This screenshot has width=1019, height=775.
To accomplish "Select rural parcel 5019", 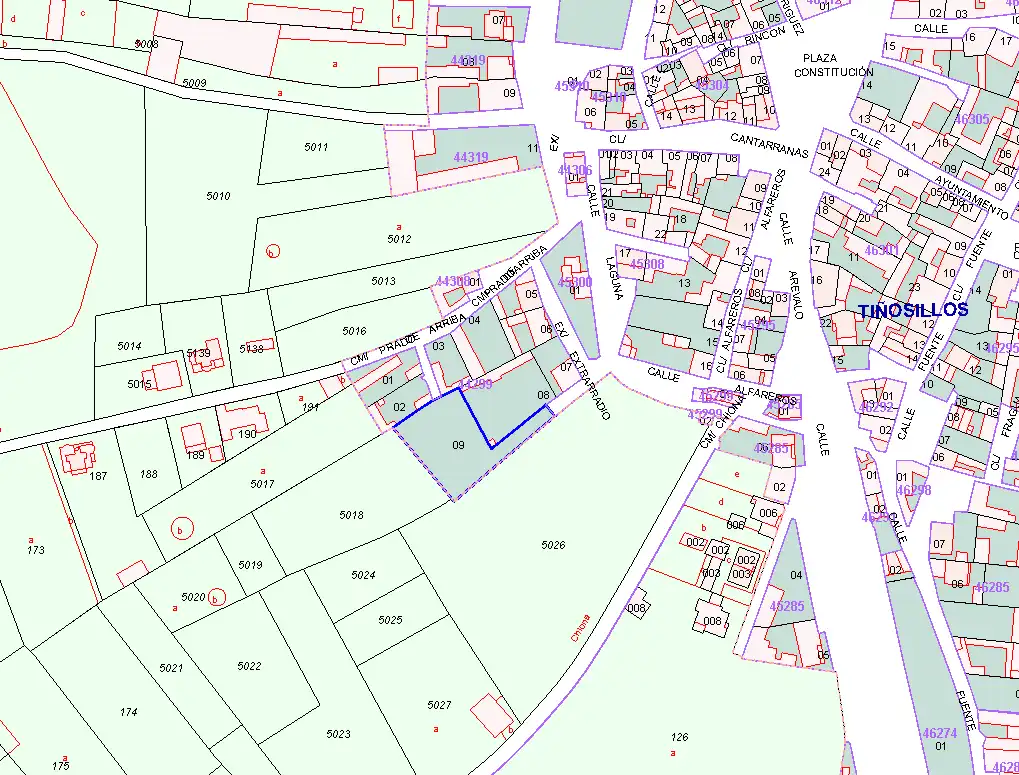I will pos(250,565).
